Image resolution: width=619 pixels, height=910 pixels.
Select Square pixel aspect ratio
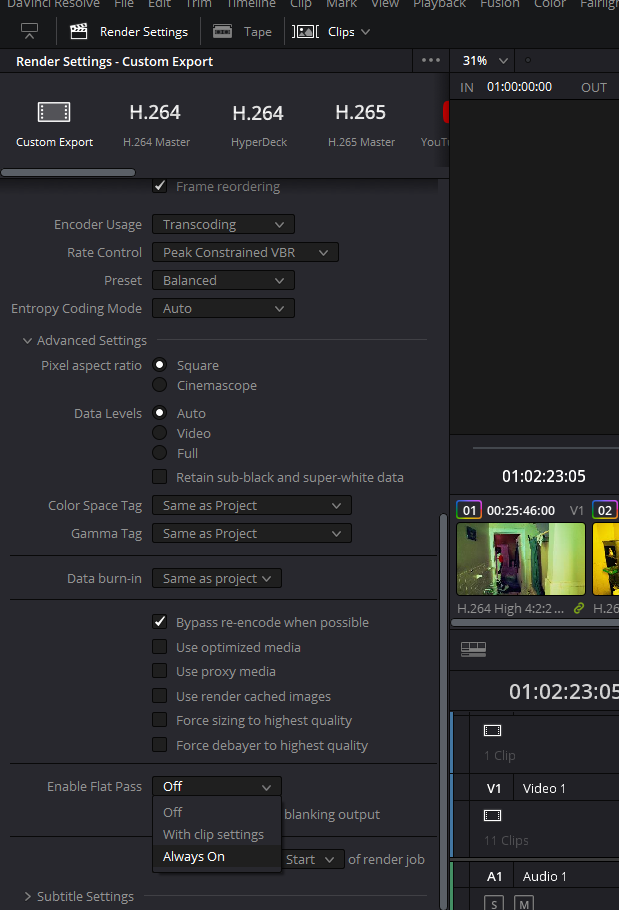pos(160,365)
